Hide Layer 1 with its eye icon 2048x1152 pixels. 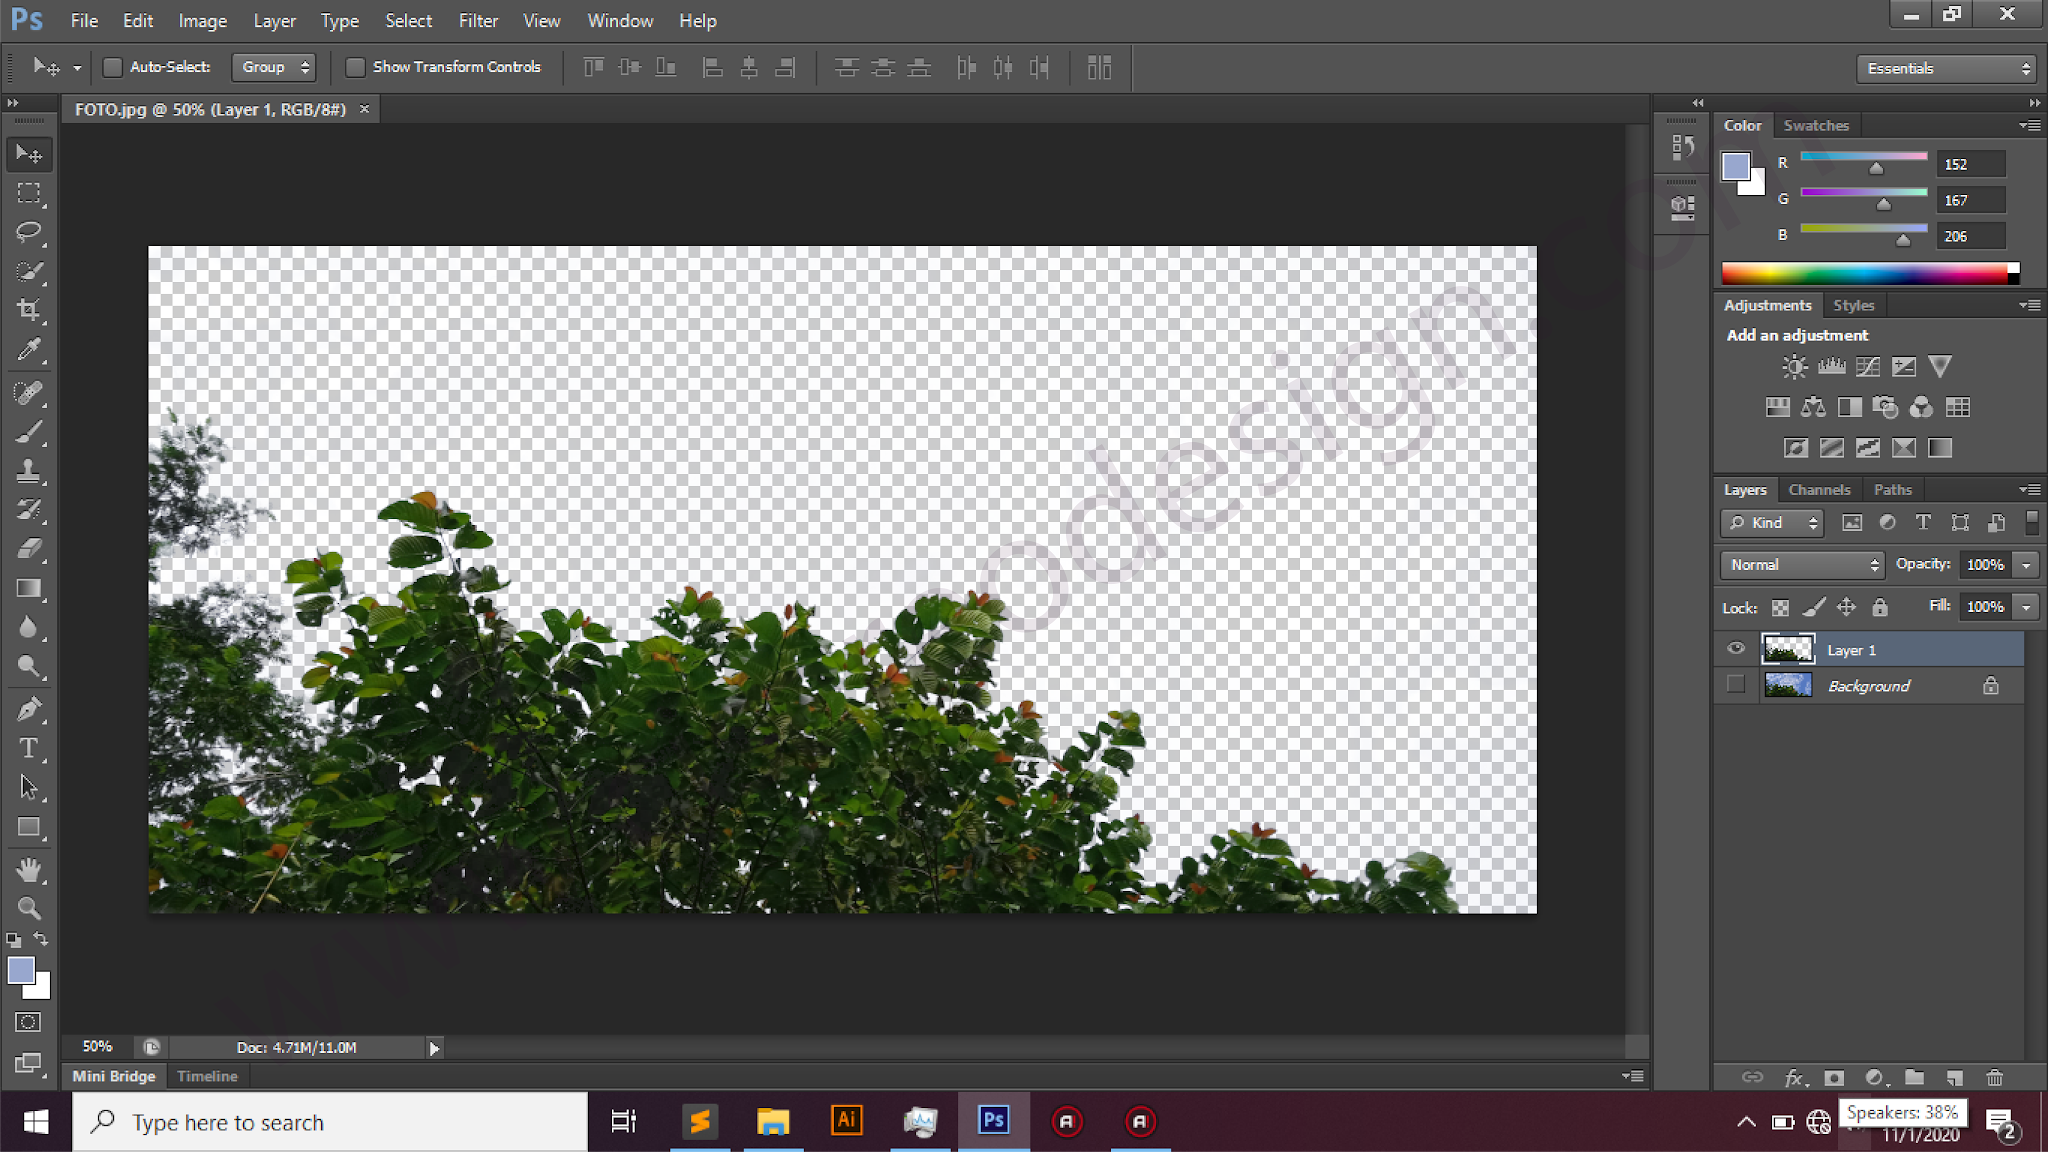coord(1735,648)
